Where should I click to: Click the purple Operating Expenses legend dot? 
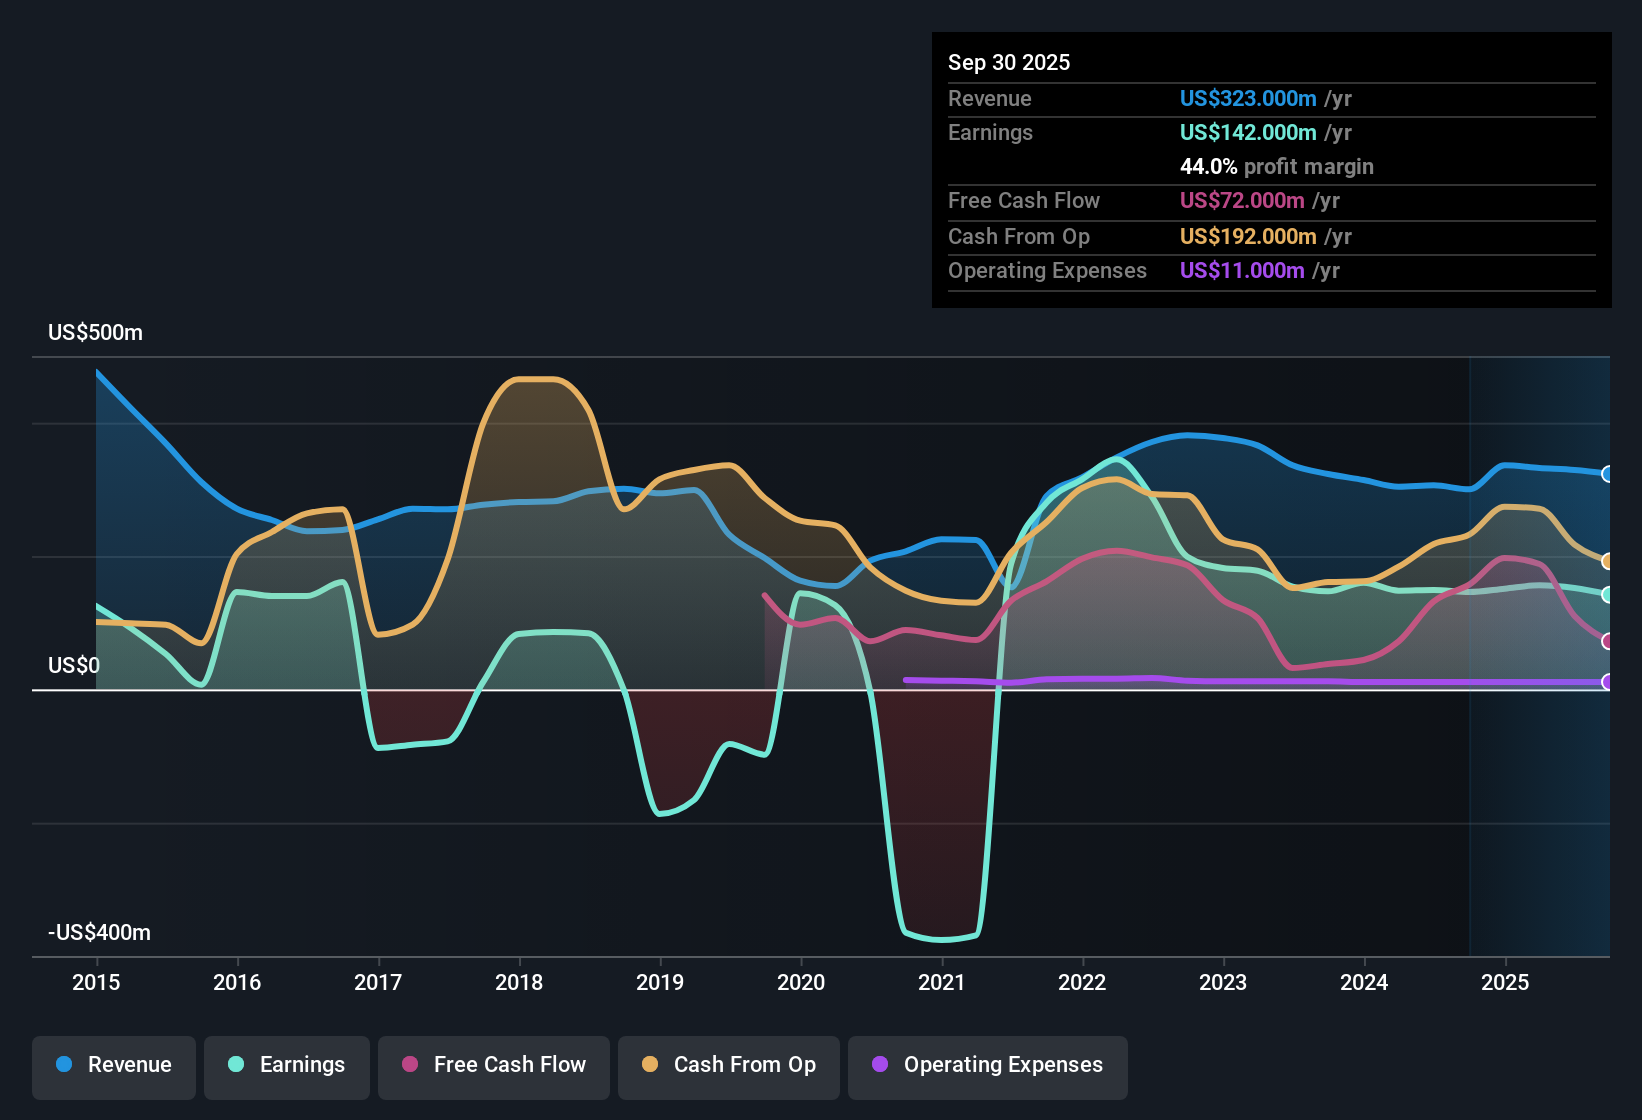pyautogui.click(x=880, y=1065)
